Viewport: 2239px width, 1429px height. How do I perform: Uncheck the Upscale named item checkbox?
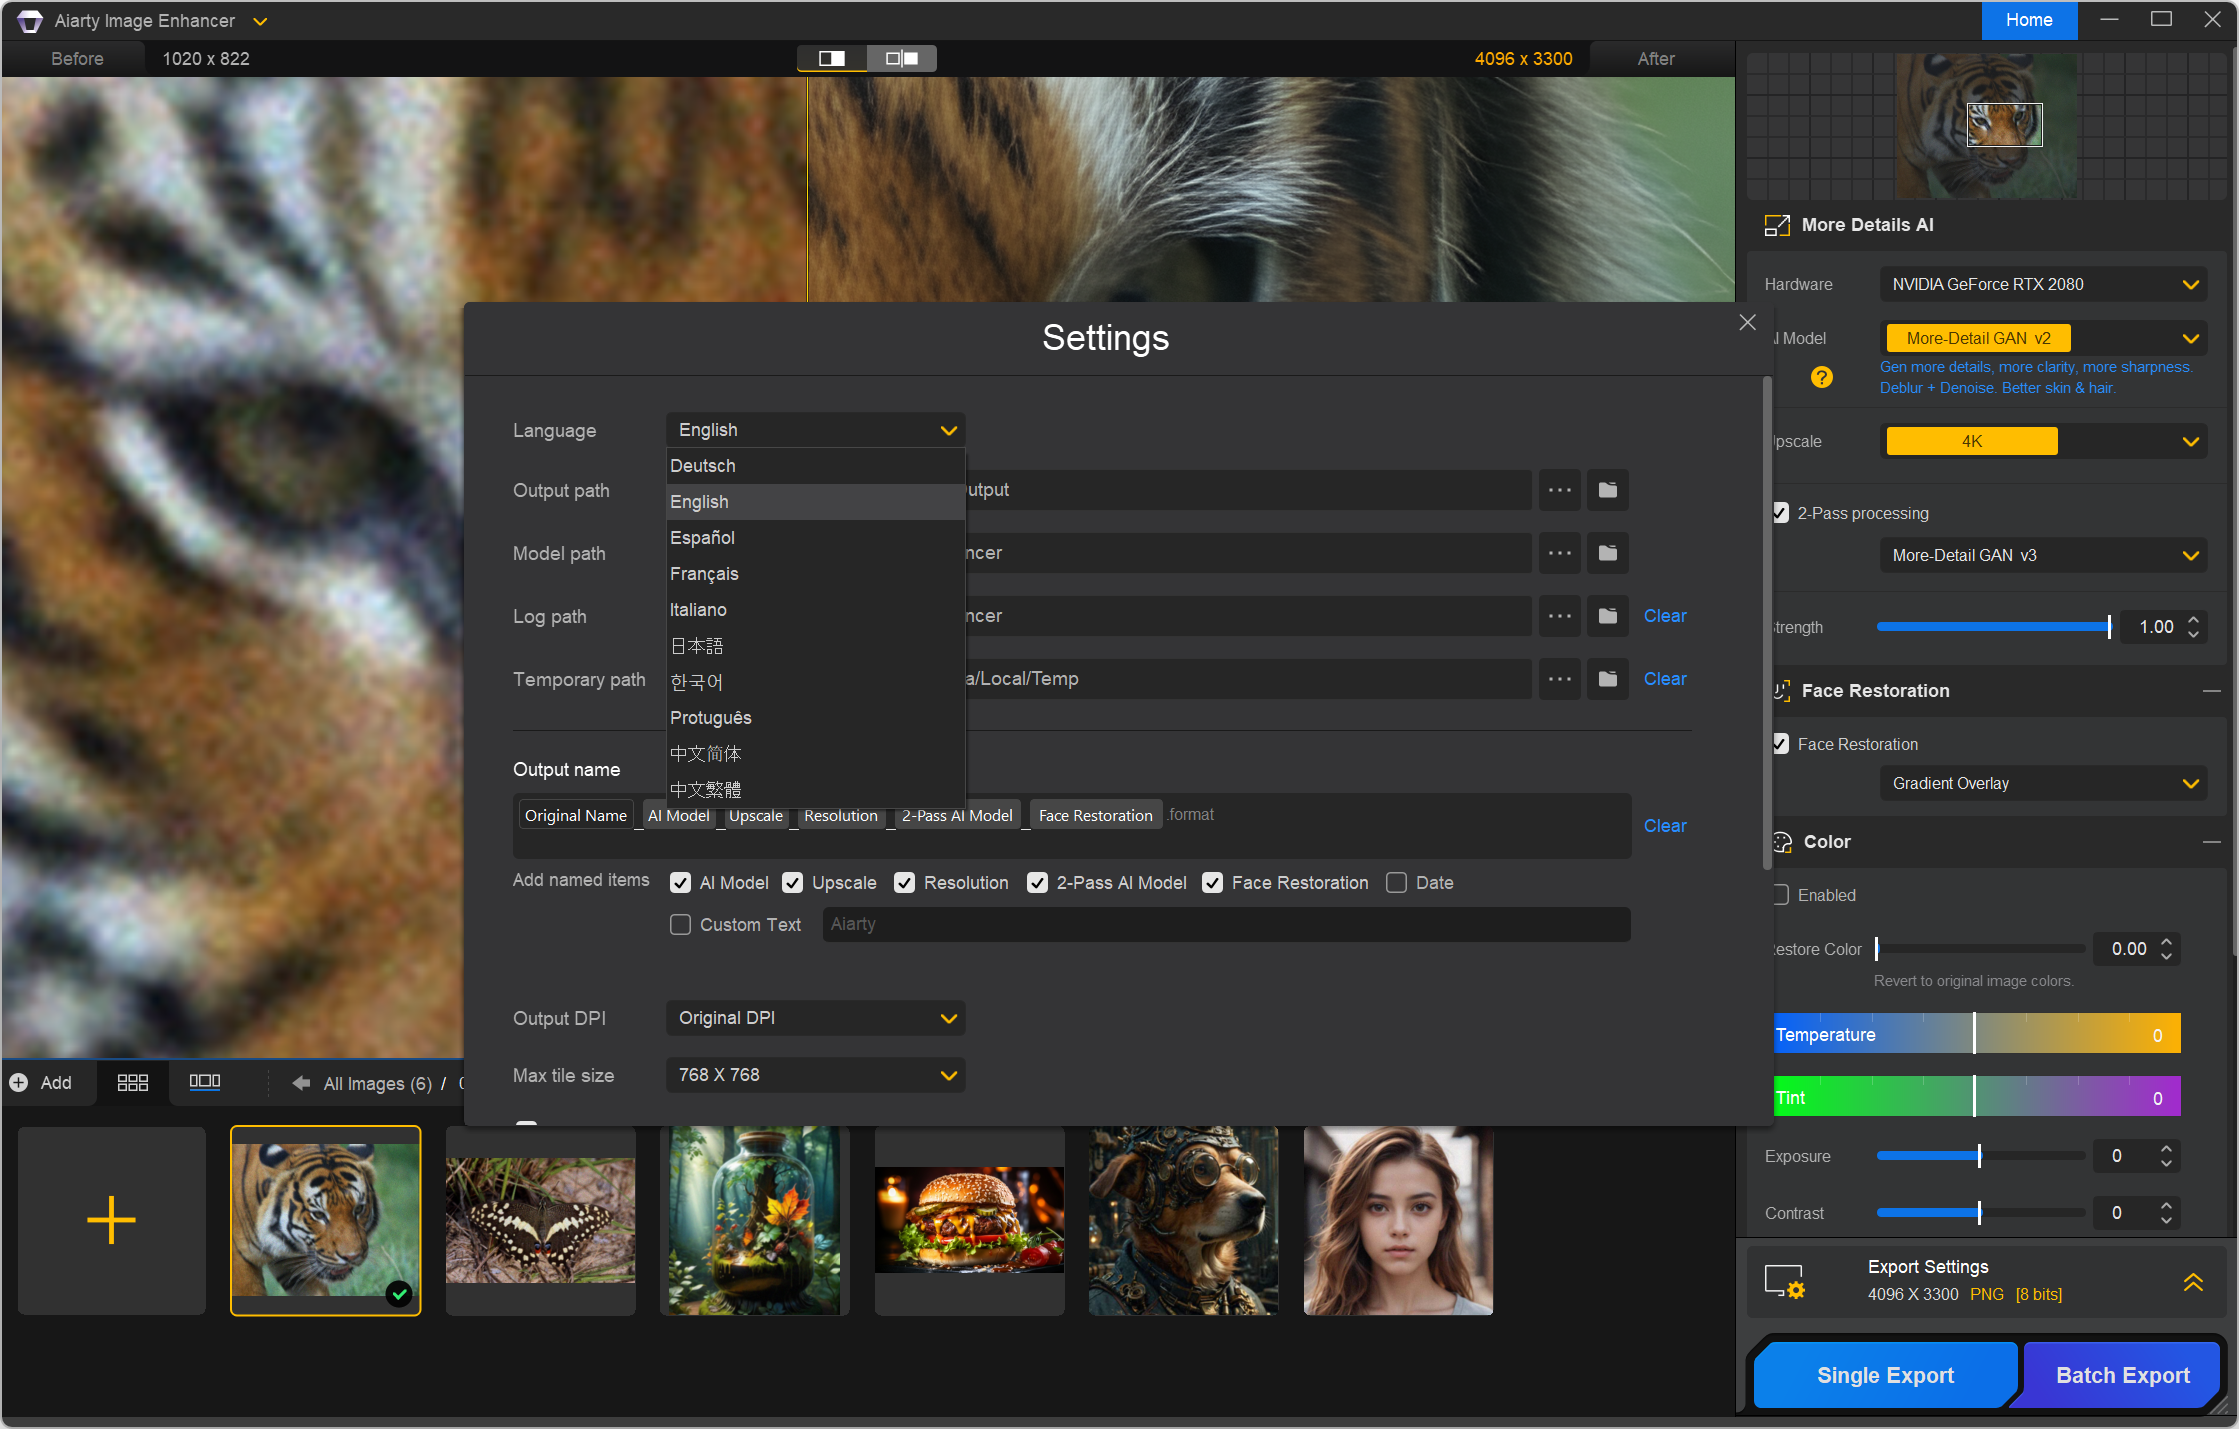click(x=792, y=883)
